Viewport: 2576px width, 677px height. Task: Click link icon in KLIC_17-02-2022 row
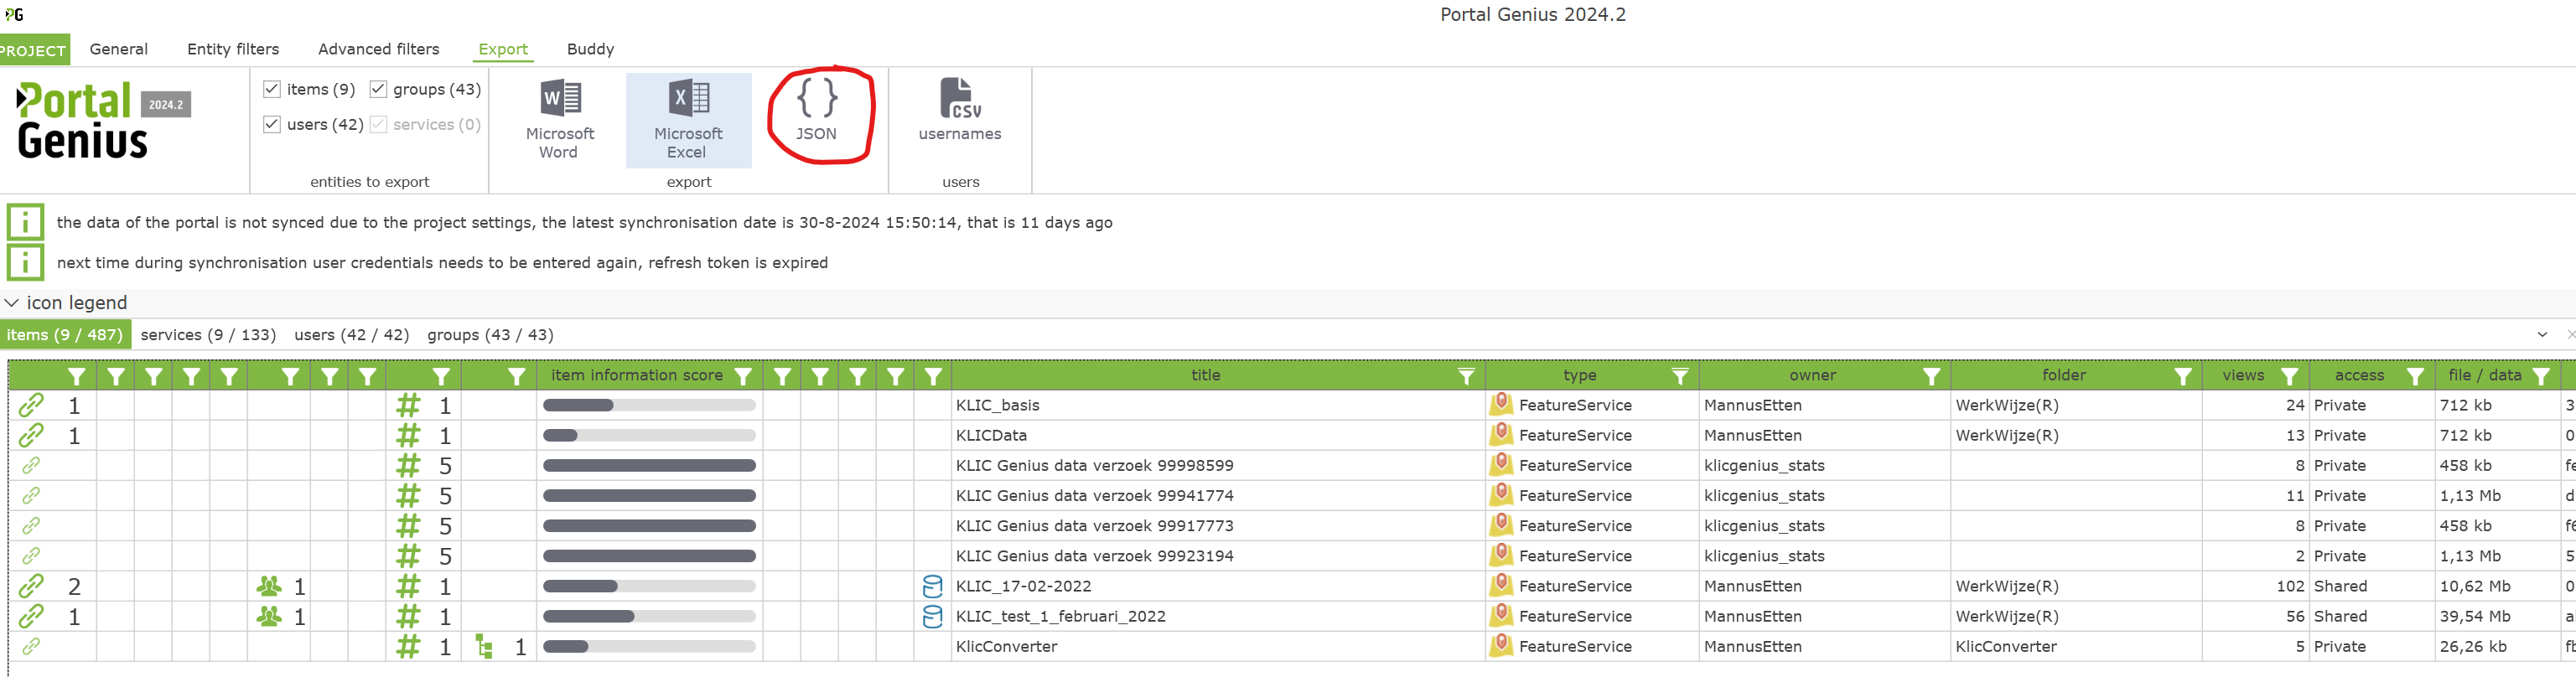pyautogui.click(x=31, y=586)
